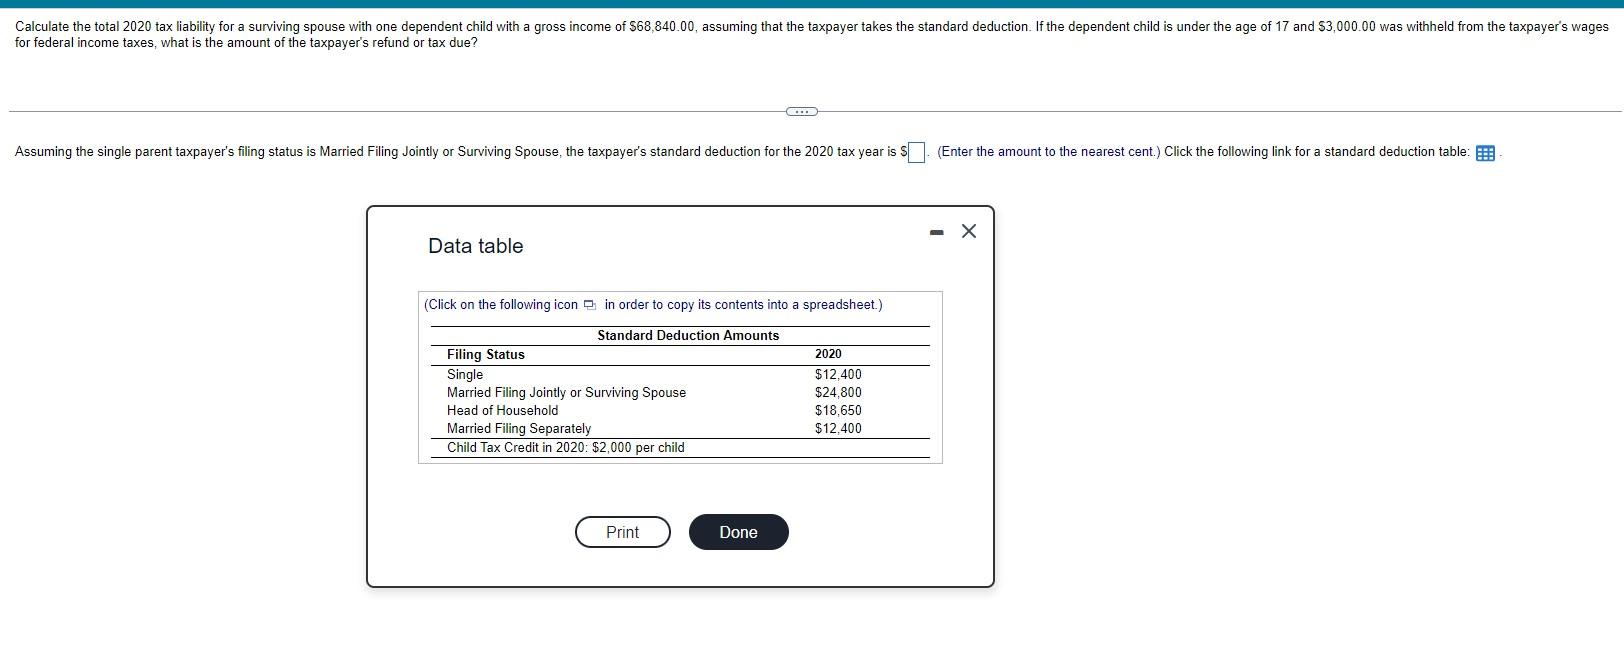Click the 2020 column header
This screenshot has height=648, width=1624.
click(828, 354)
